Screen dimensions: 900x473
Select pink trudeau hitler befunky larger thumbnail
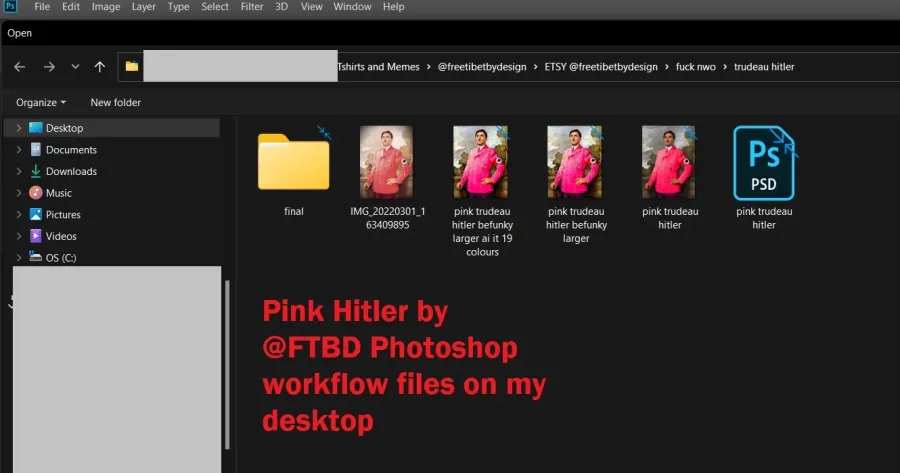point(575,162)
